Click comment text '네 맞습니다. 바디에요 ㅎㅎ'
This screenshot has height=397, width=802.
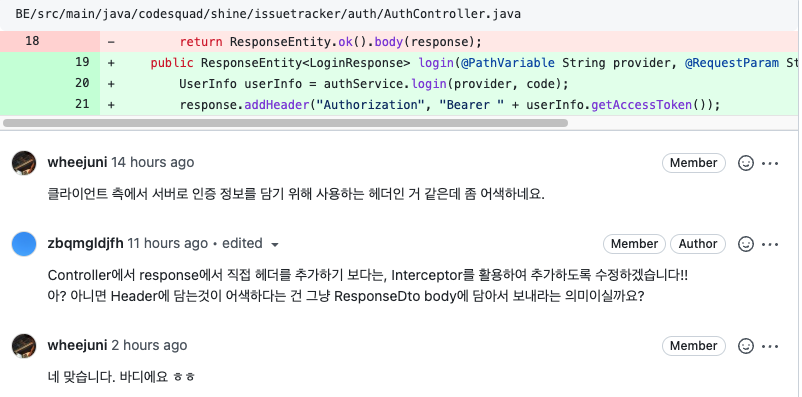(121, 378)
